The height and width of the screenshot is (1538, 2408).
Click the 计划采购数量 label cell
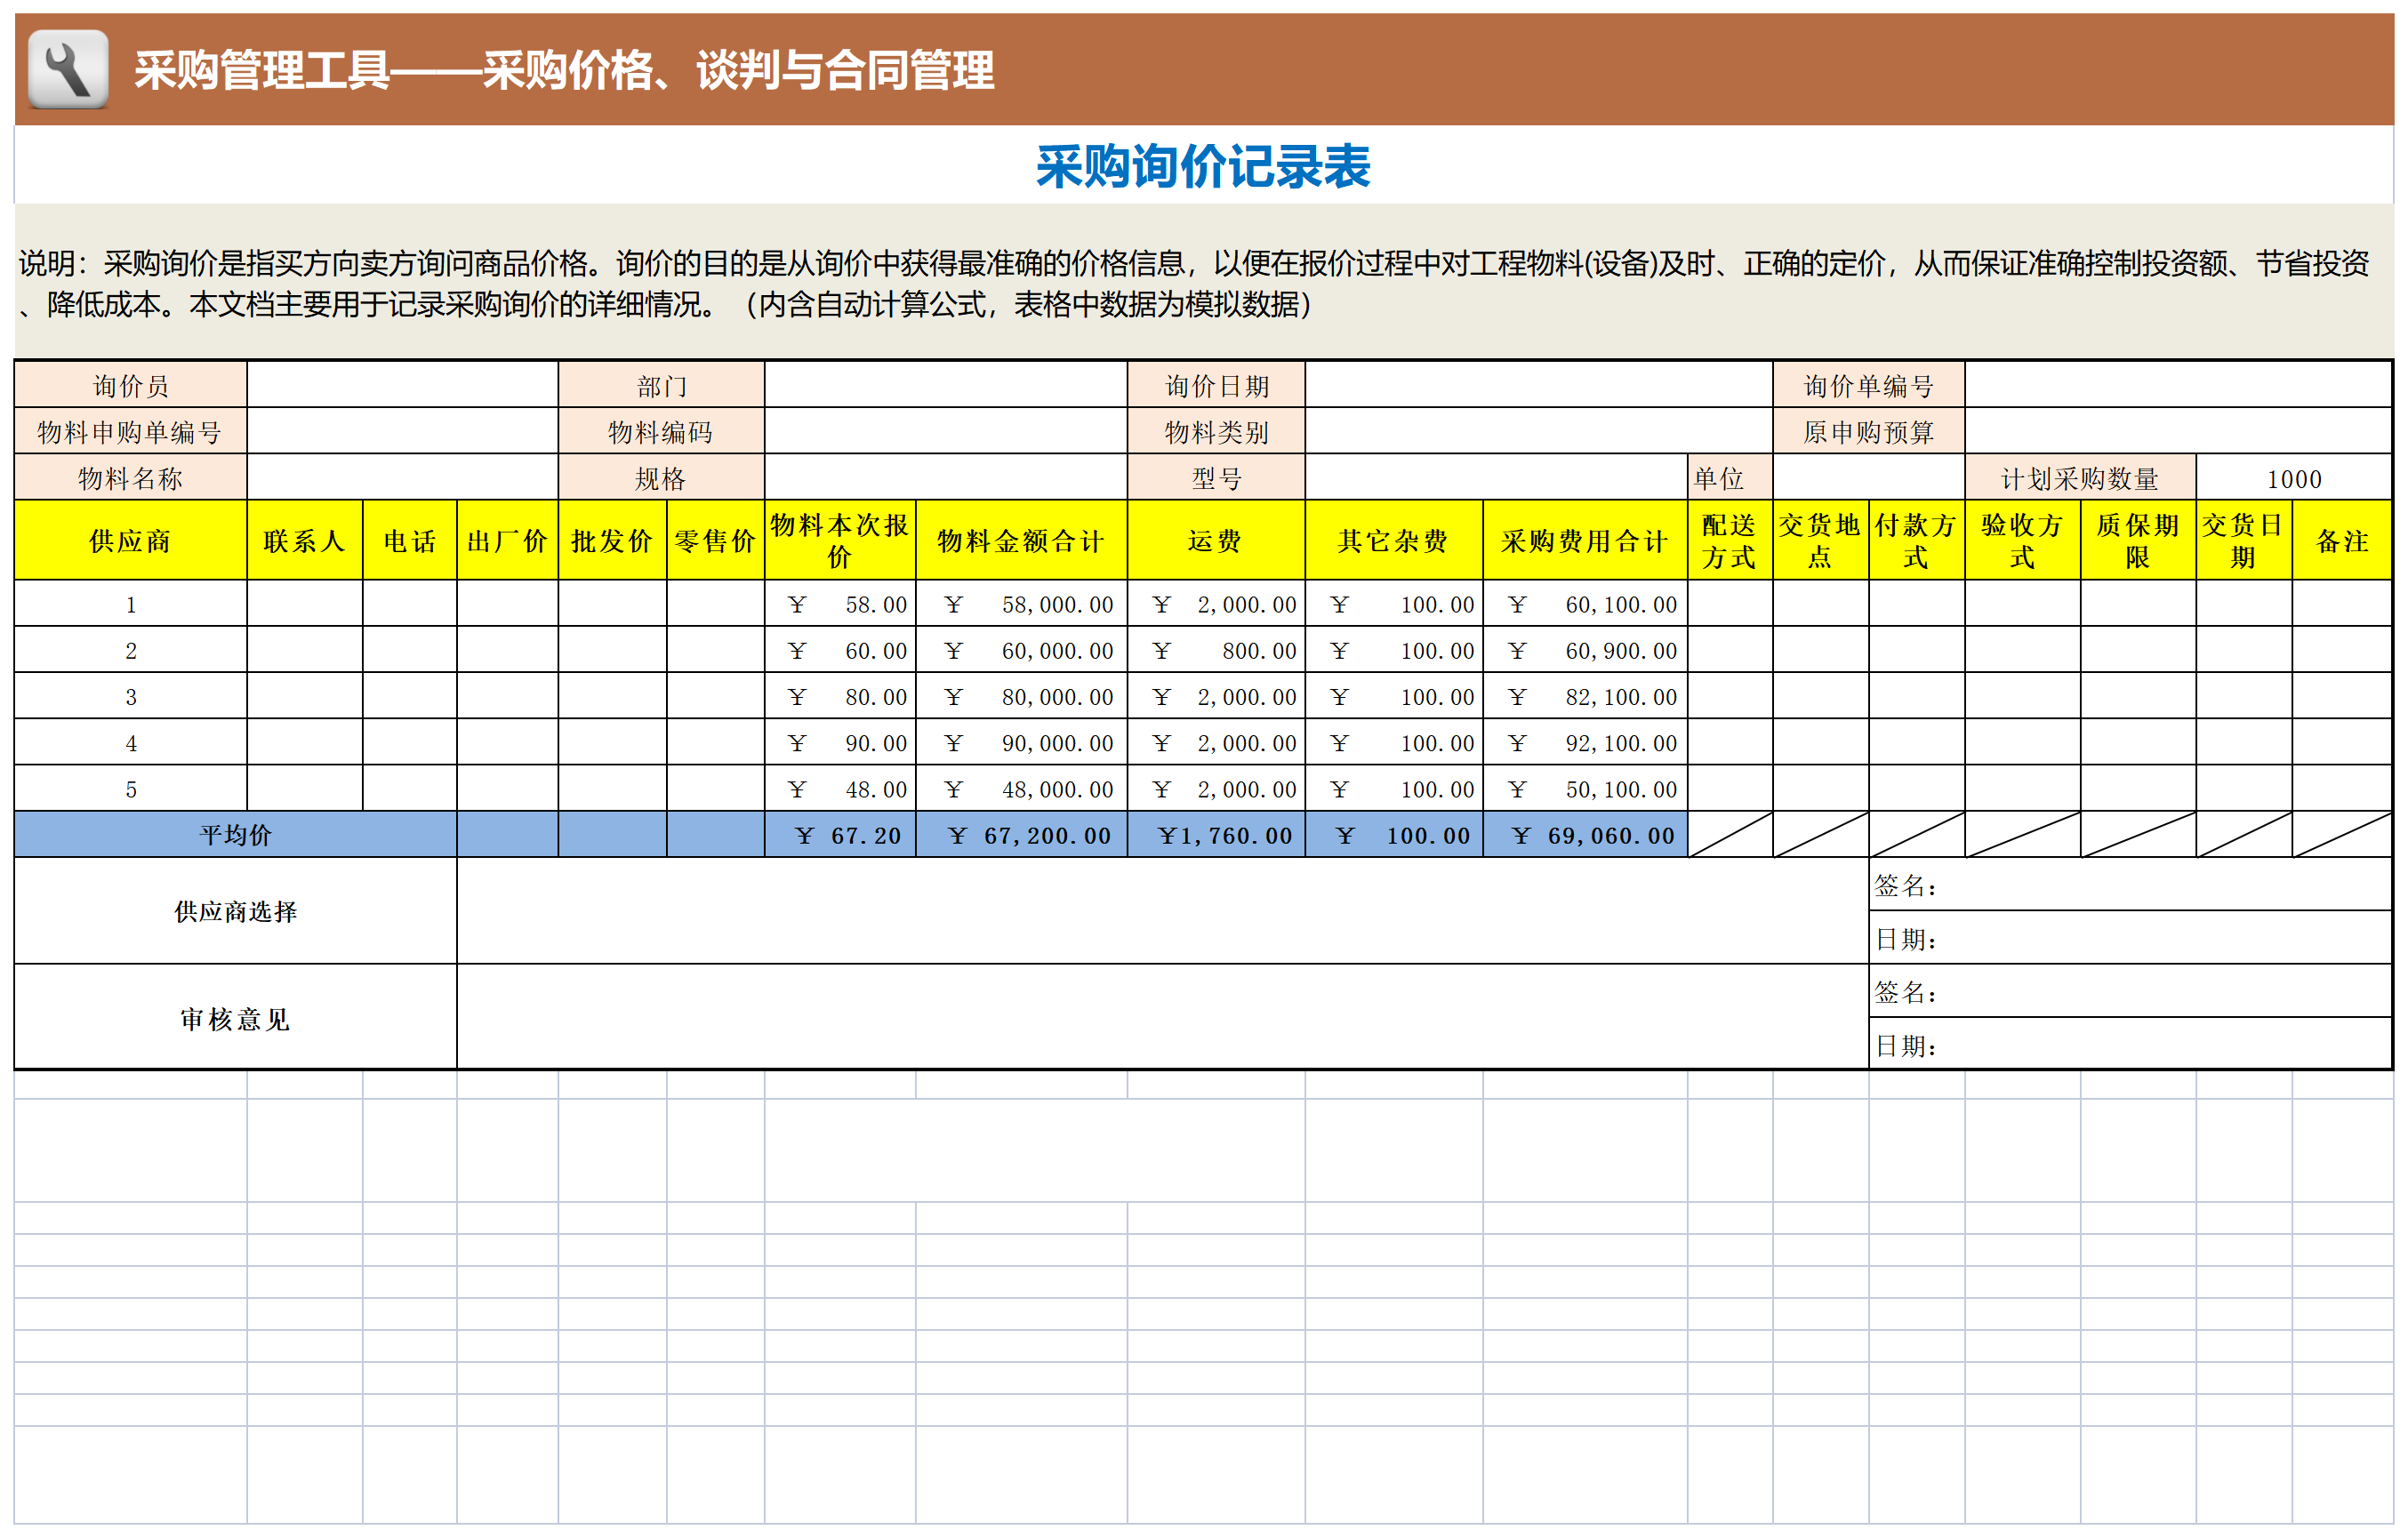(x=2080, y=477)
